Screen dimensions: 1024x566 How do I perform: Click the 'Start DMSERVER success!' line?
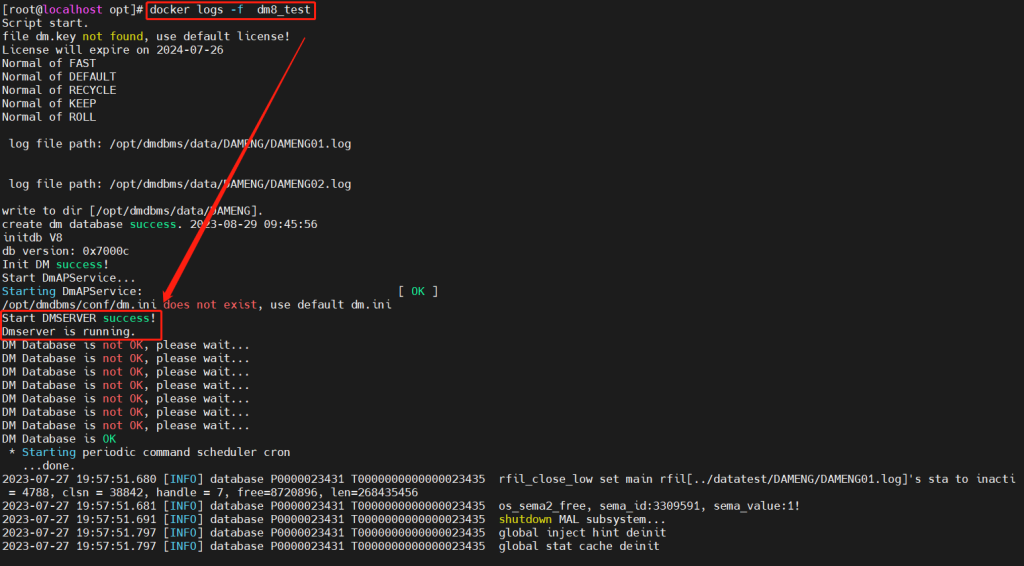tap(79, 318)
